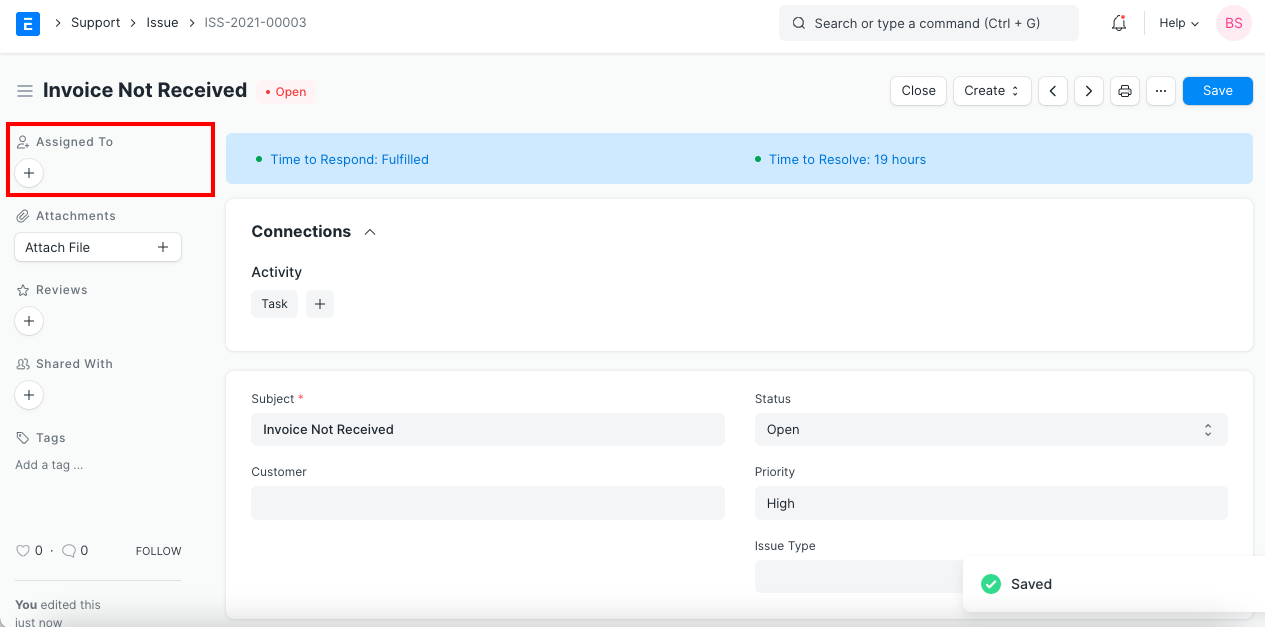Go to next record with right arrow
The width and height of the screenshot is (1265, 627).
[x=1088, y=90]
